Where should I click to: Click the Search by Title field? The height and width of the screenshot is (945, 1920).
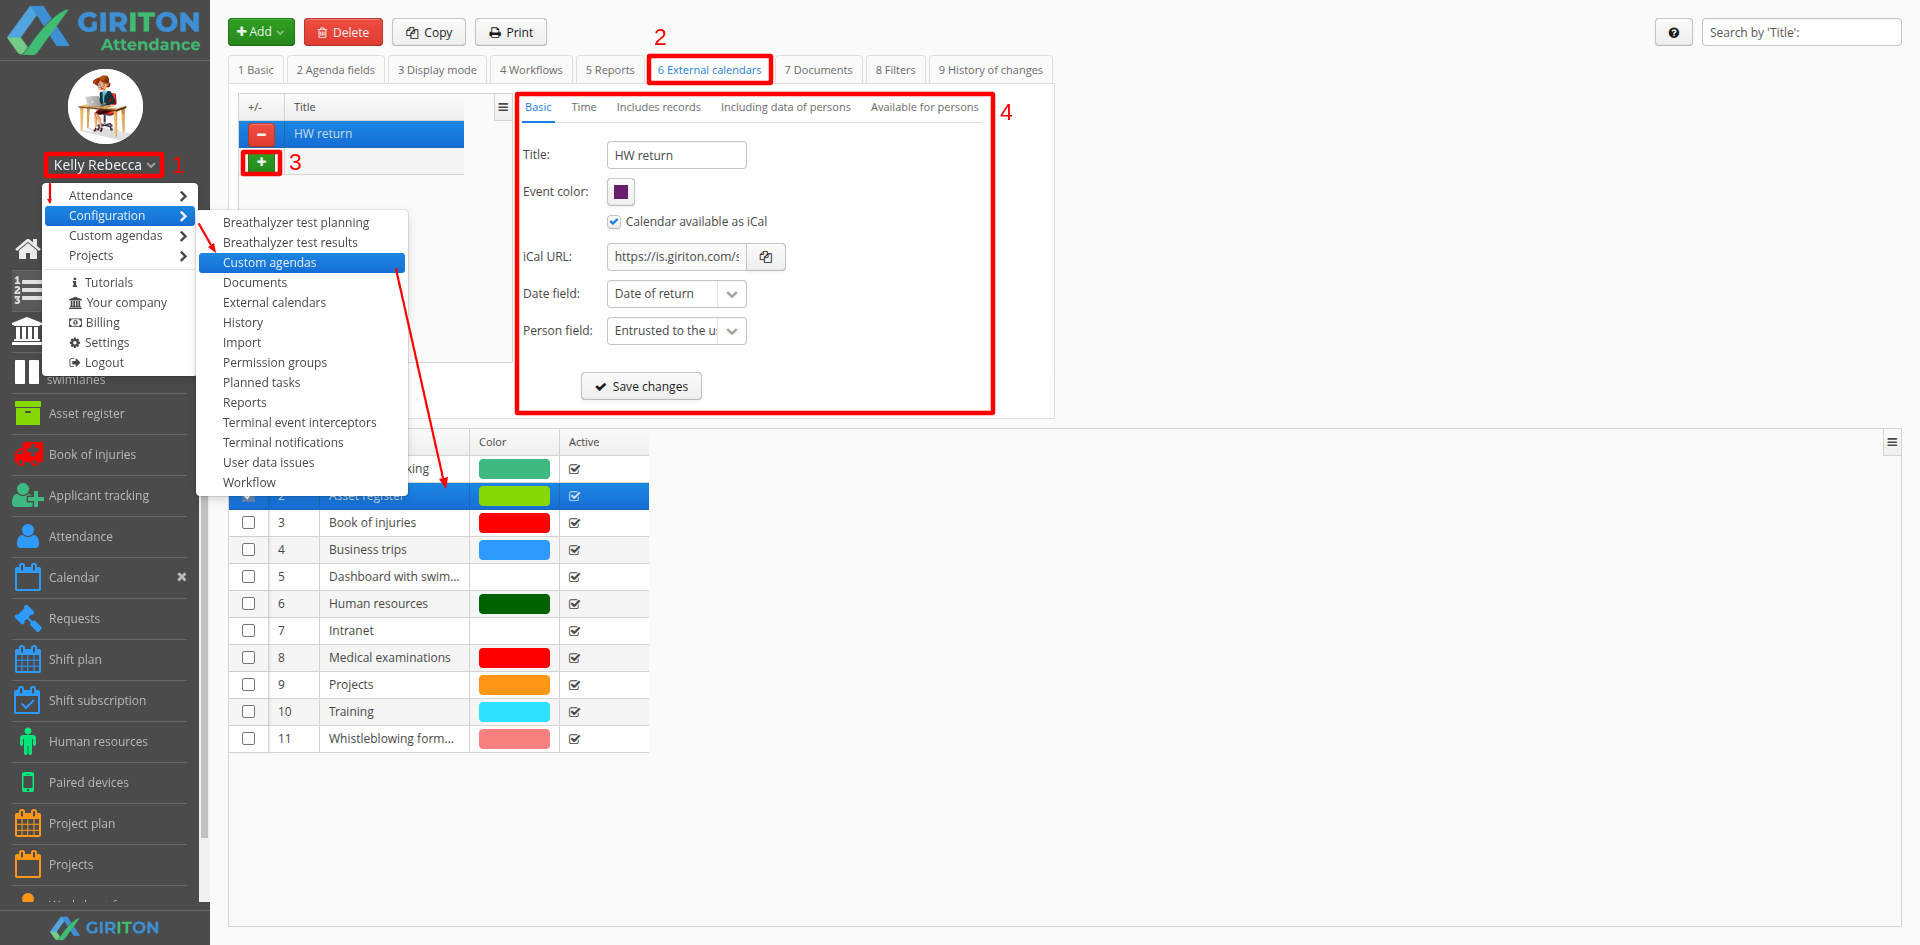[x=1801, y=32]
